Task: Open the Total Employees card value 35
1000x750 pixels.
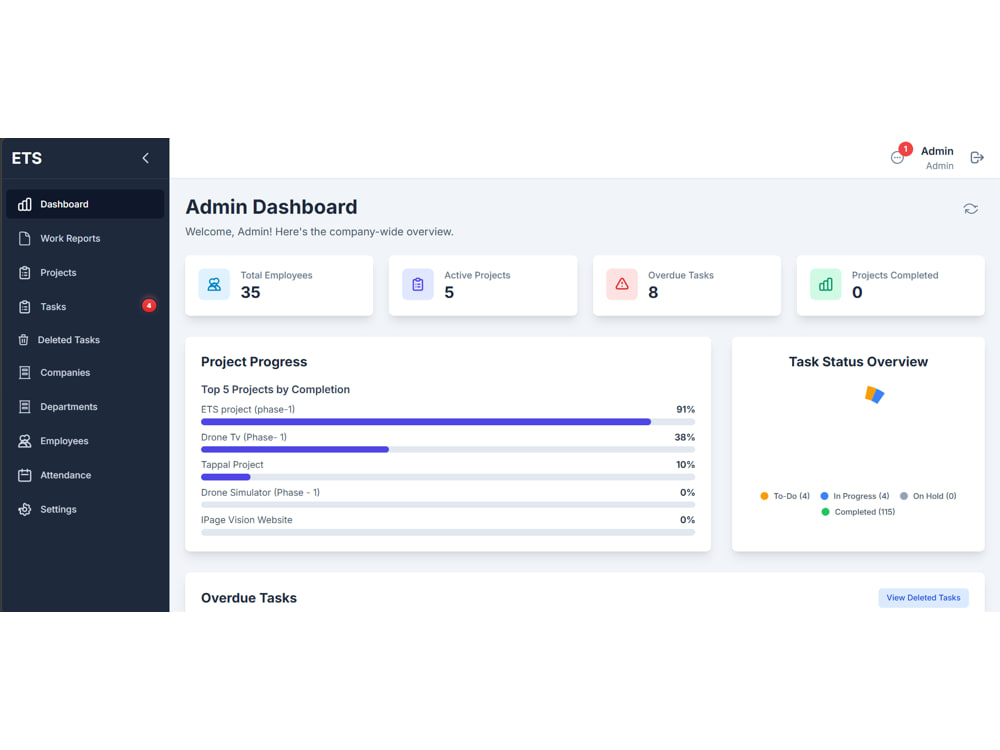Action: 250,293
